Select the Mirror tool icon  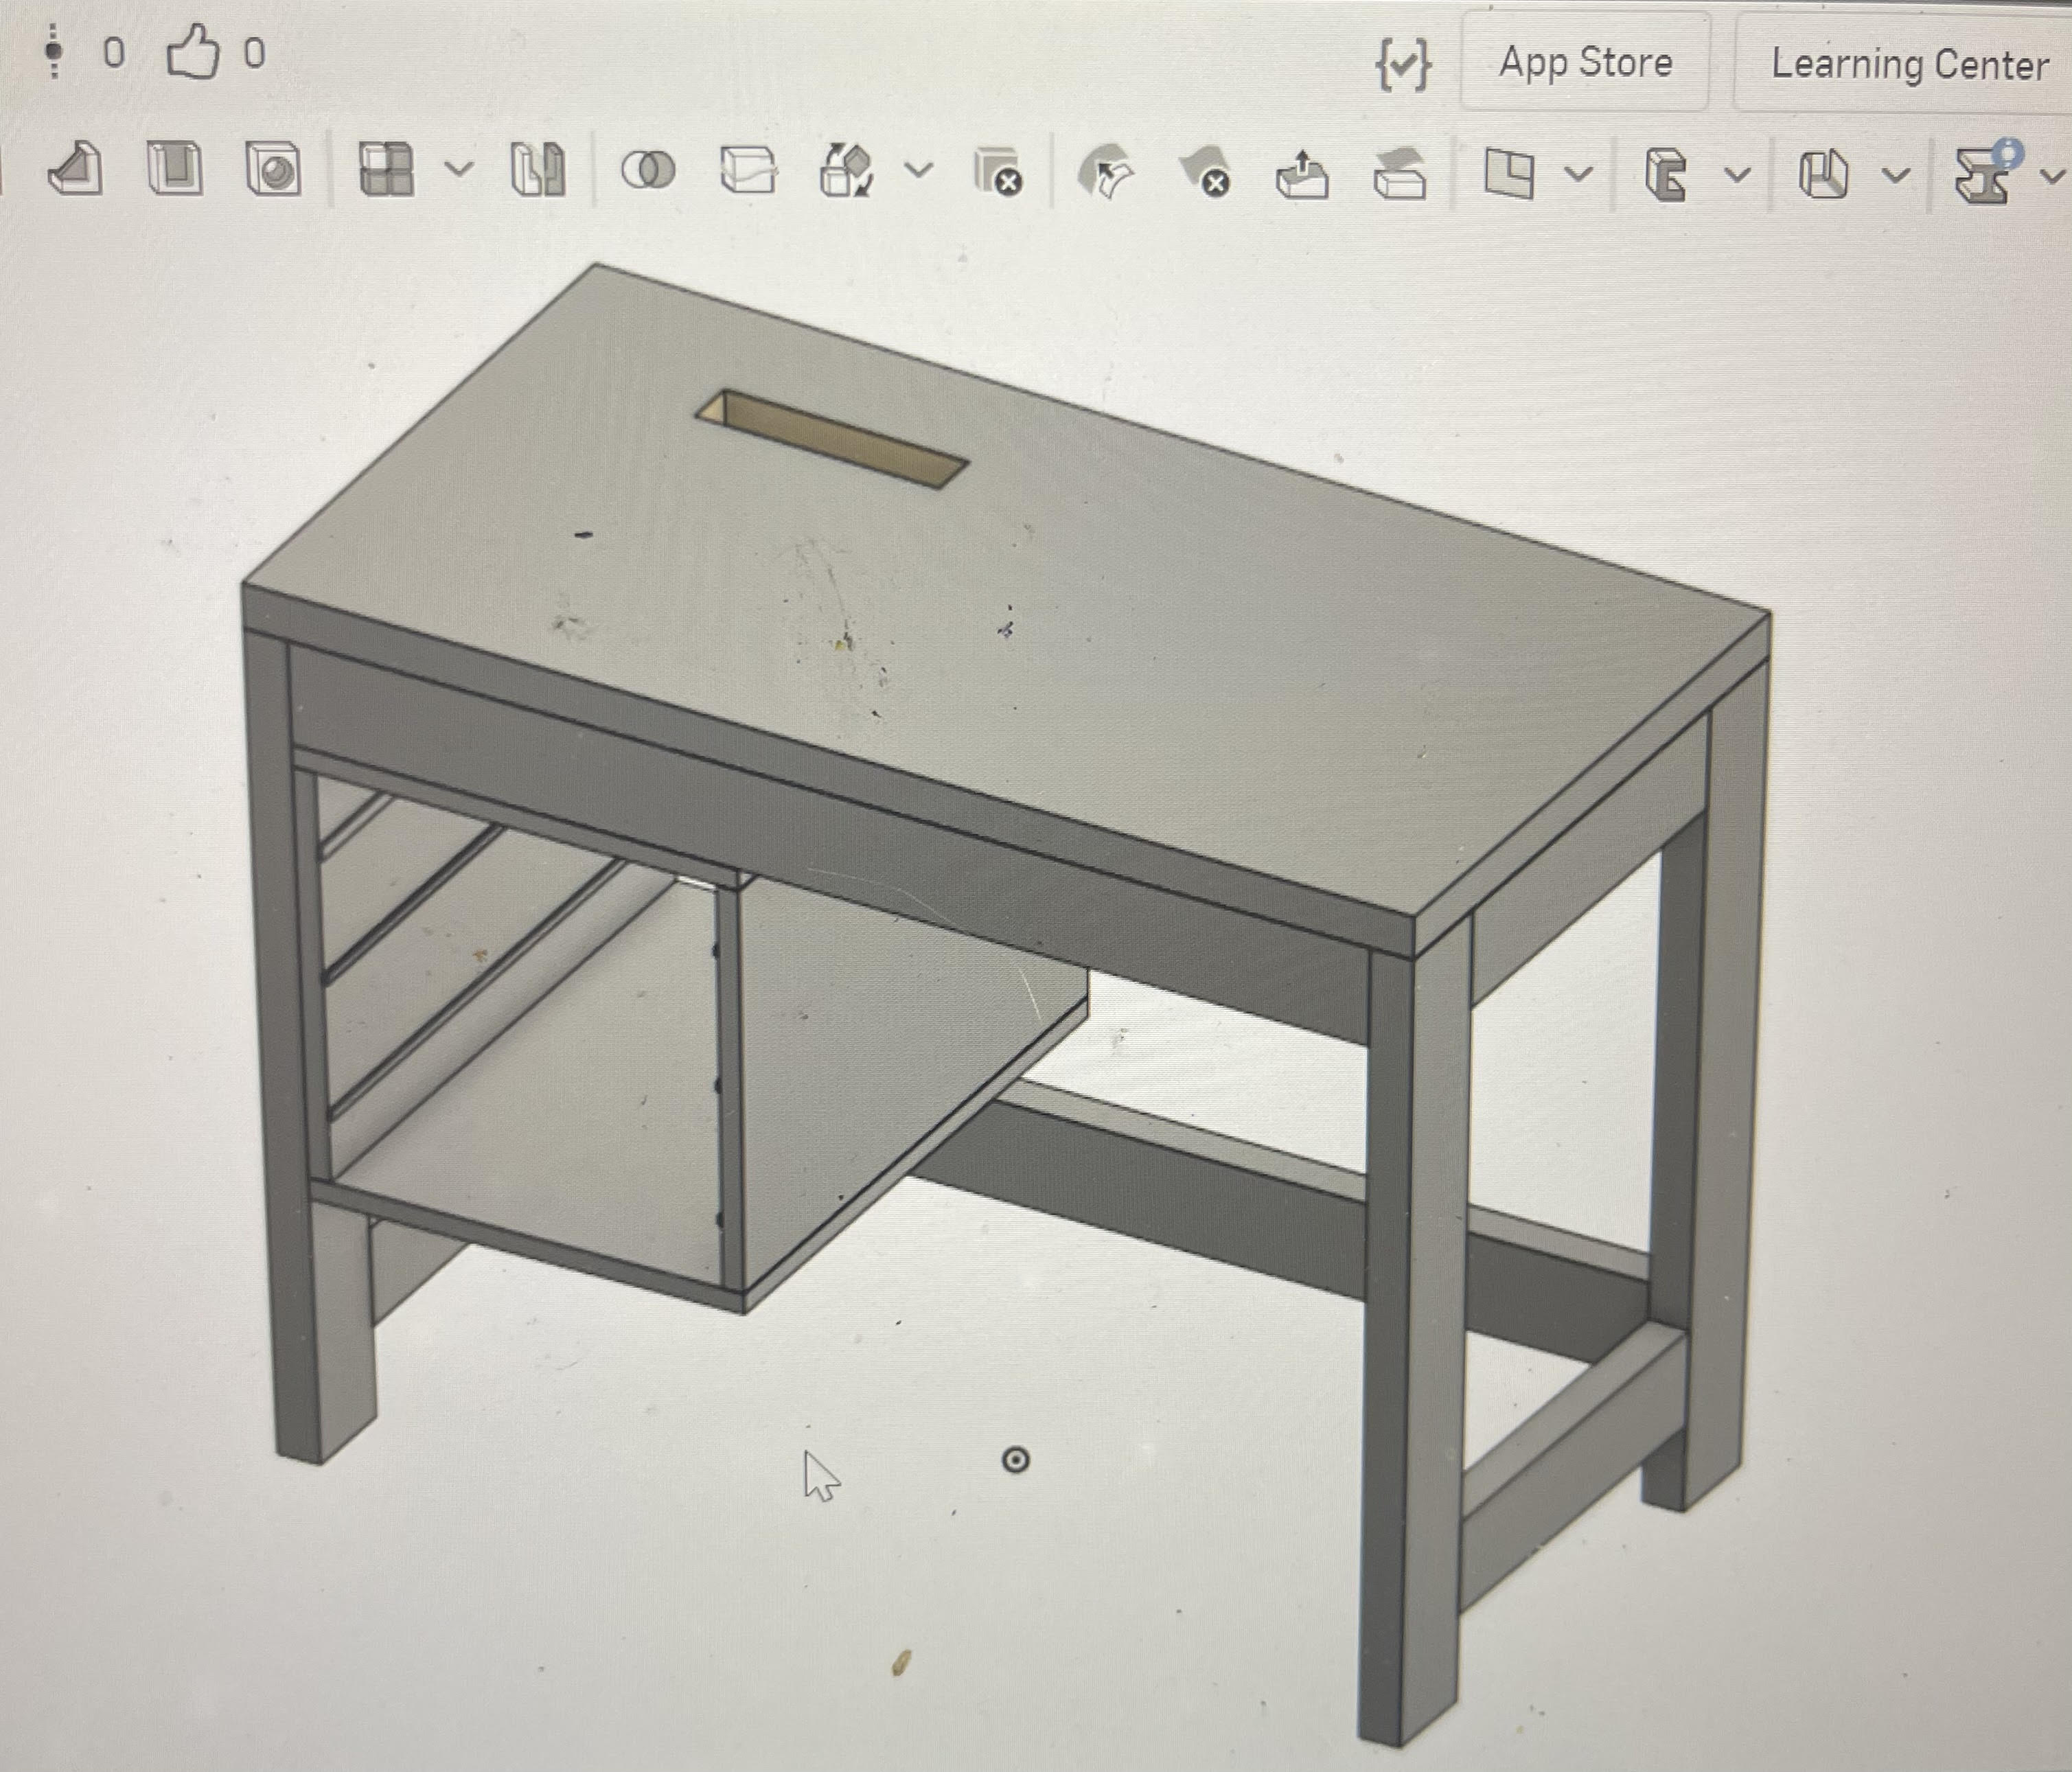point(538,169)
